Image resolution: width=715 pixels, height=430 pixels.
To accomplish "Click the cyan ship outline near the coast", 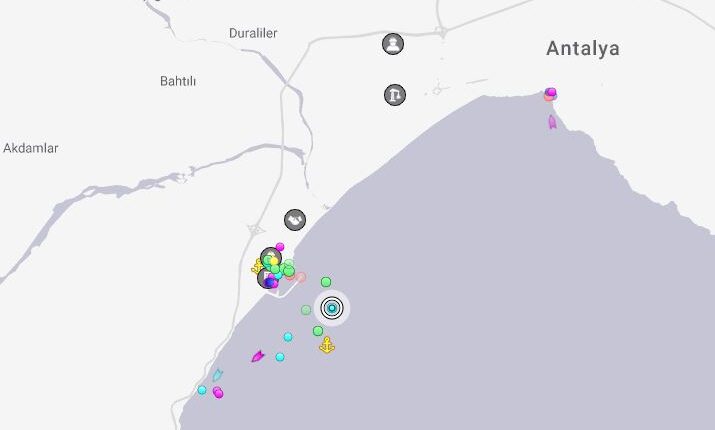I will pyautogui.click(x=218, y=375).
